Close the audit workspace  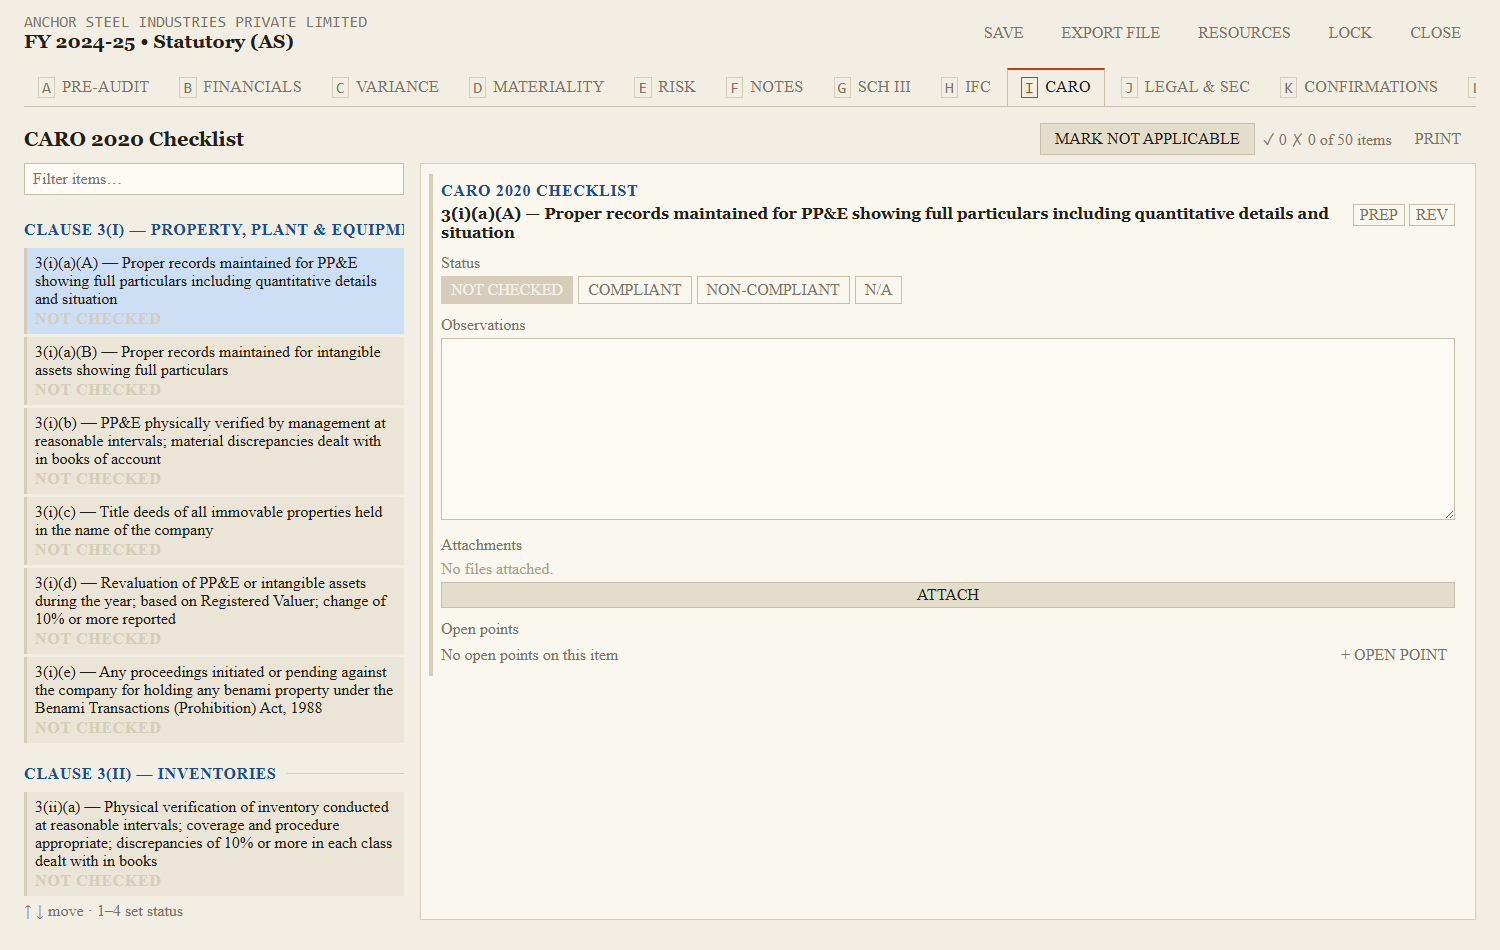coord(1435,33)
